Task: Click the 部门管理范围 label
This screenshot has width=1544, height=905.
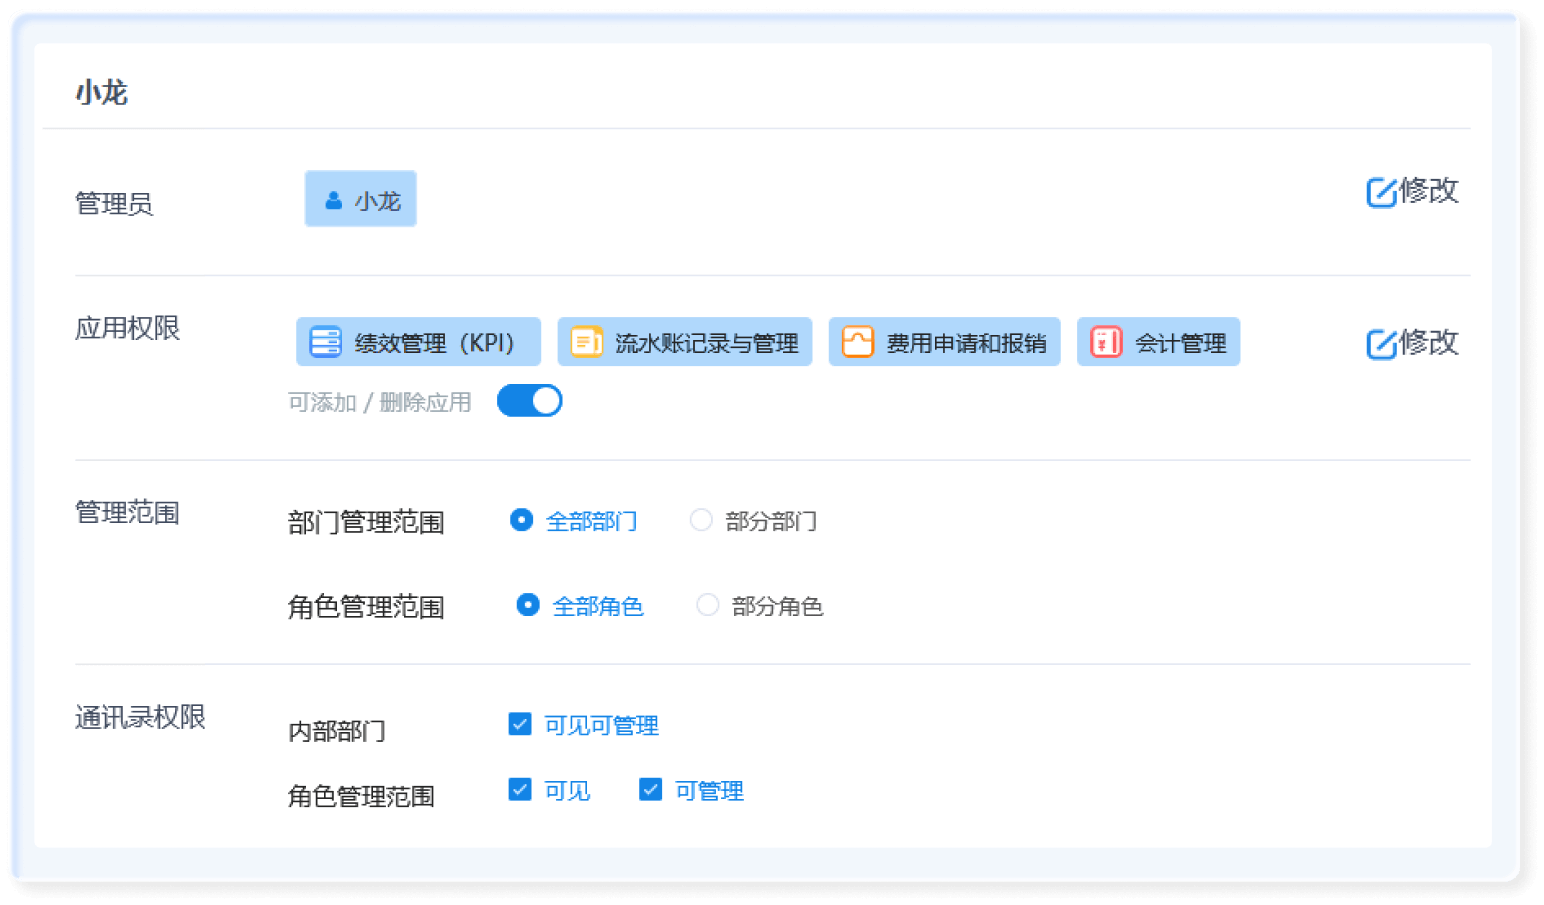Action: pos(366,522)
